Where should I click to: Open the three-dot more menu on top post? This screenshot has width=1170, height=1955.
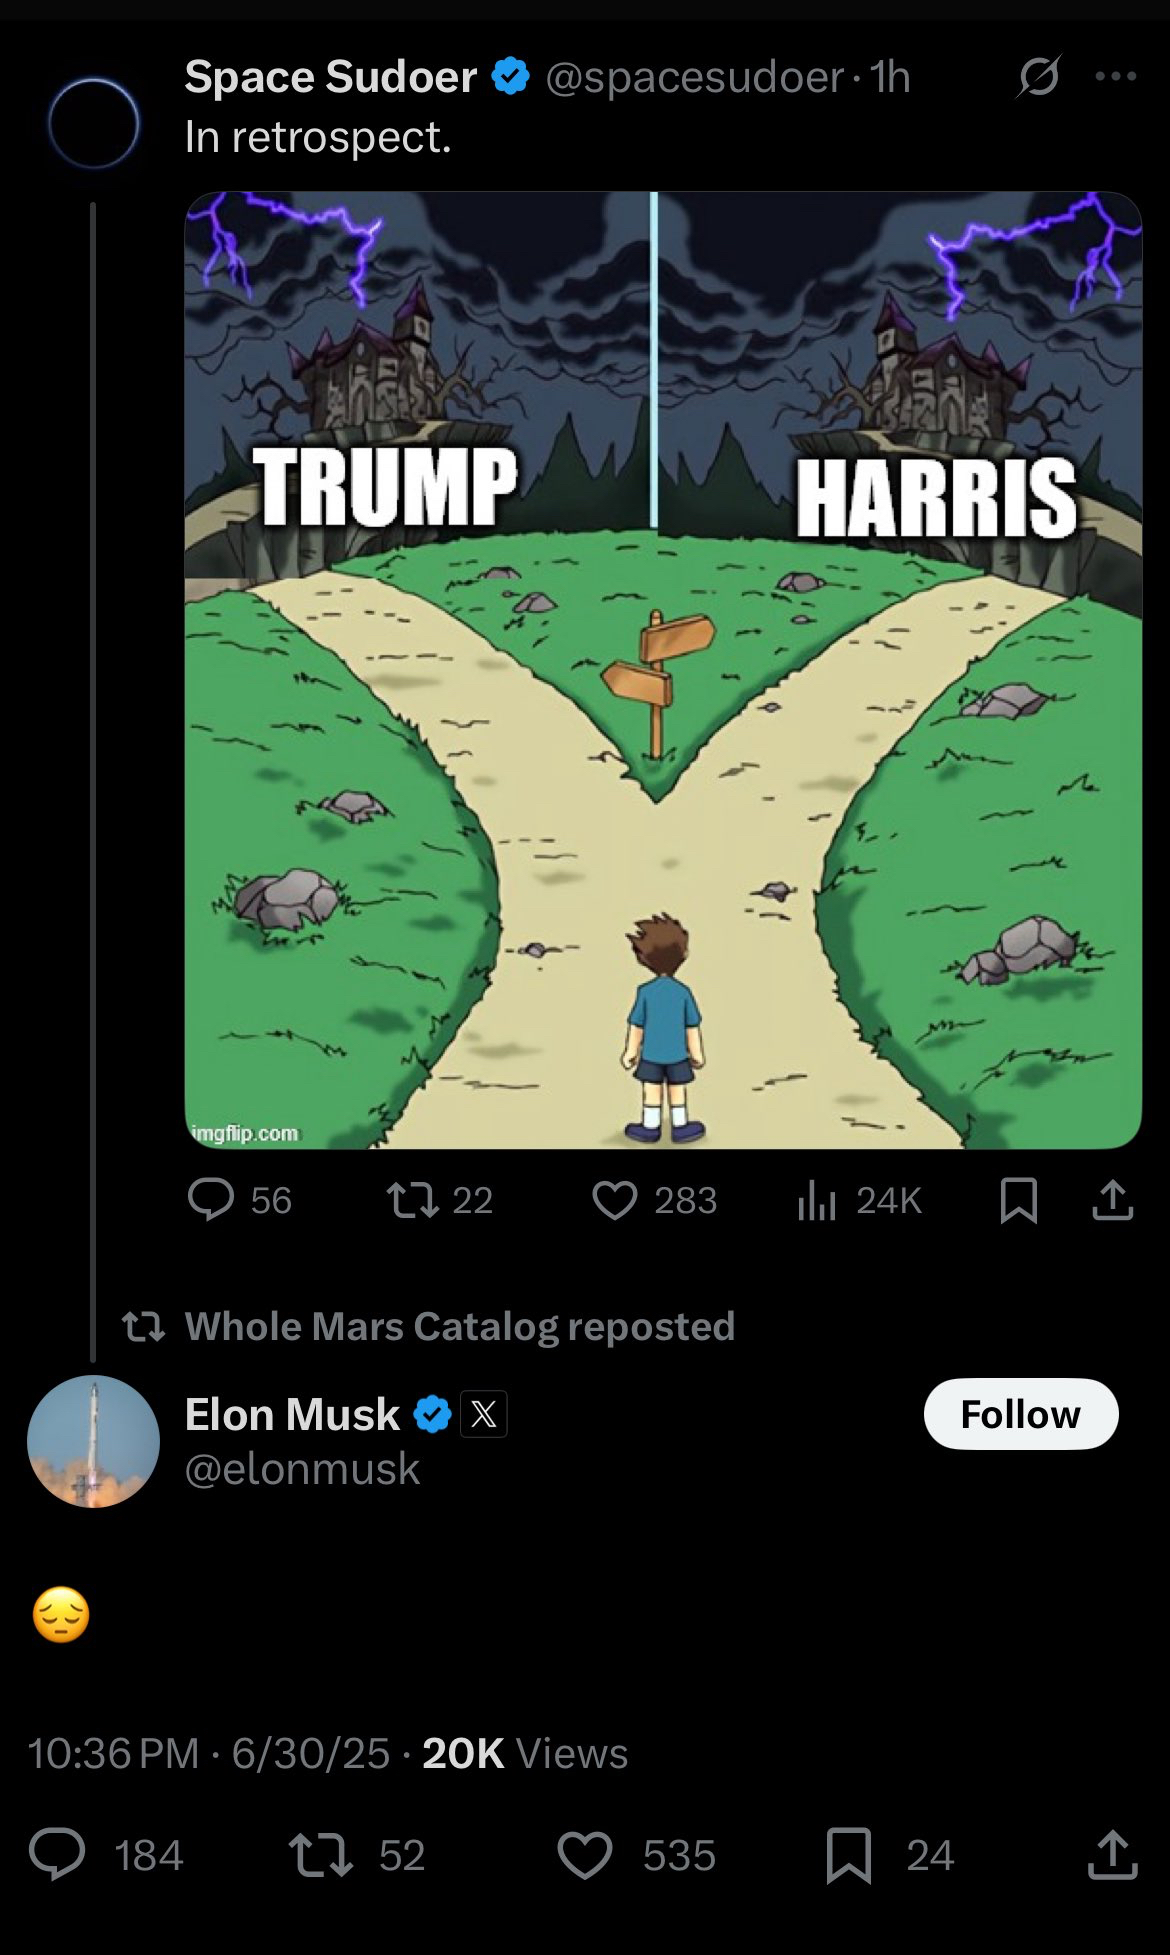point(1116,76)
